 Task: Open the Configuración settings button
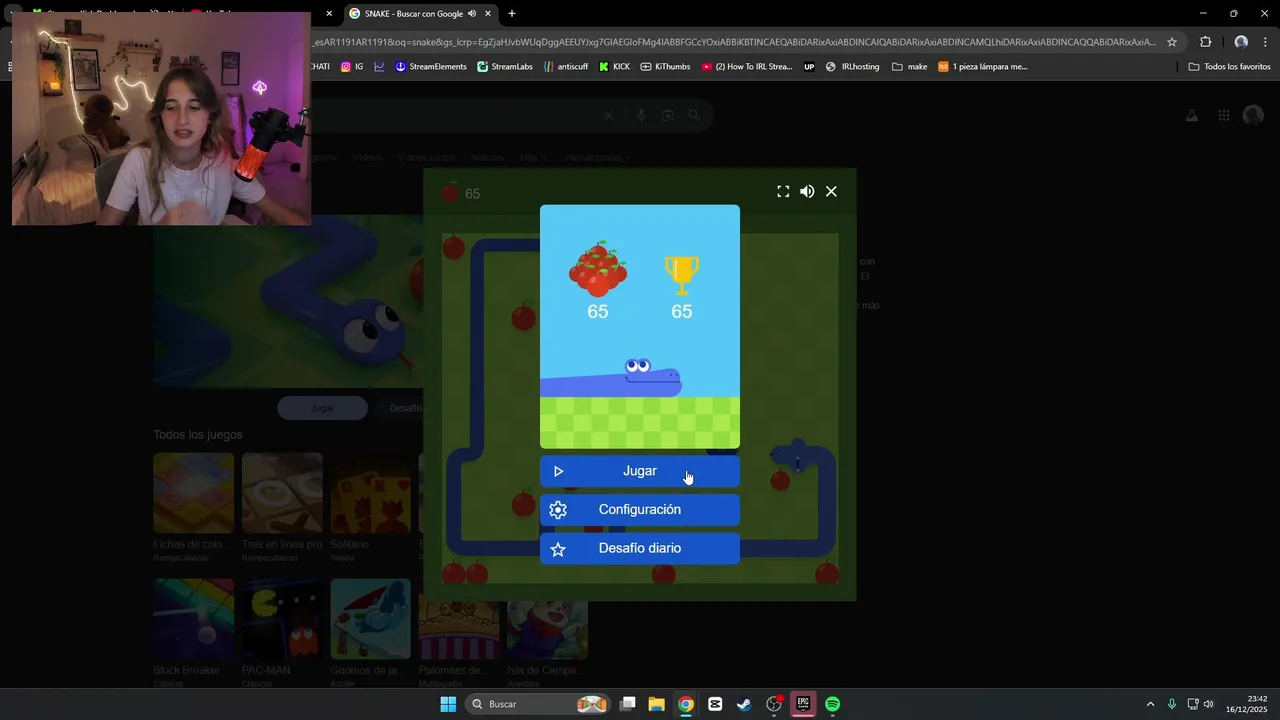(640, 510)
